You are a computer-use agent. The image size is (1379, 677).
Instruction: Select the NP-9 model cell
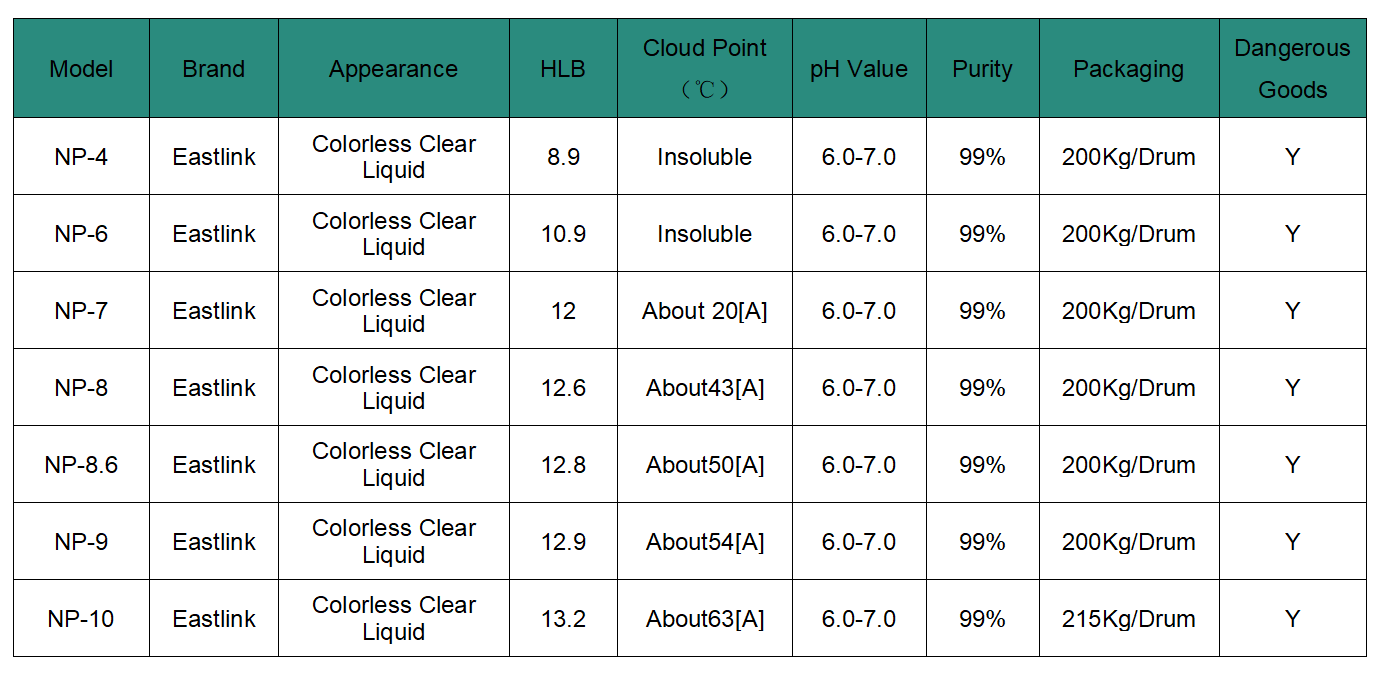pyautogui.click(x=81, y=542)
